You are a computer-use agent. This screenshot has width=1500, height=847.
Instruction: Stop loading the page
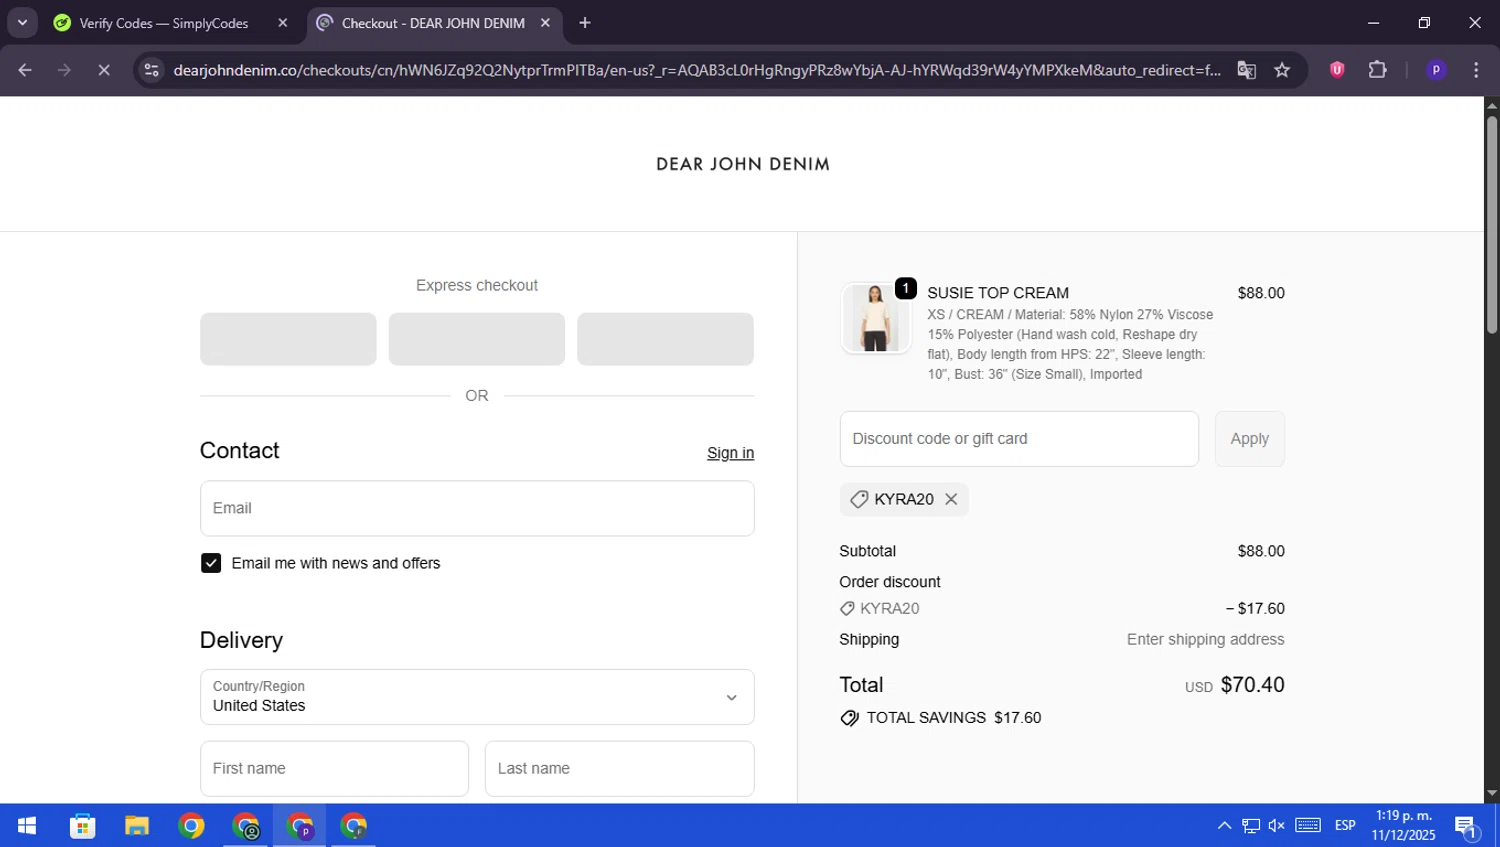click(x=103, y=70)
